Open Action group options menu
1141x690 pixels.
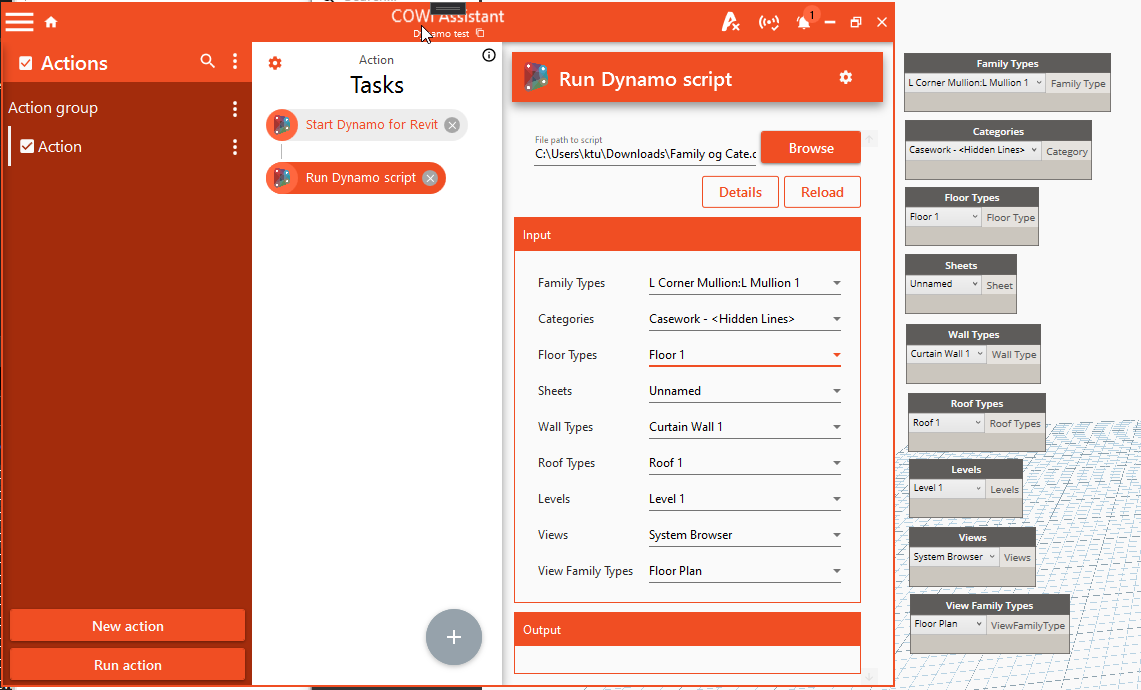tap(235, 108)
